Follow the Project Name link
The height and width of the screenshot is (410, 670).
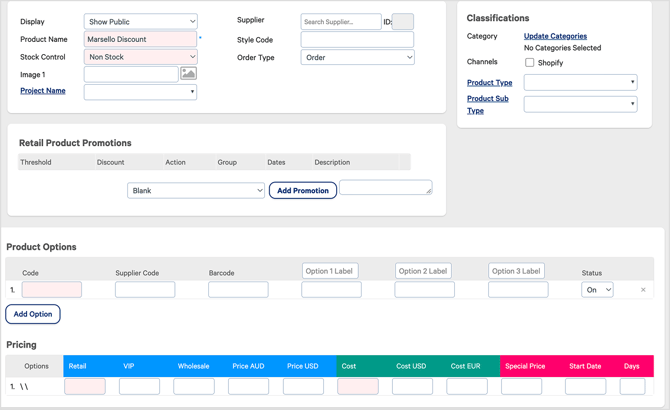click(x=43, y=91)
